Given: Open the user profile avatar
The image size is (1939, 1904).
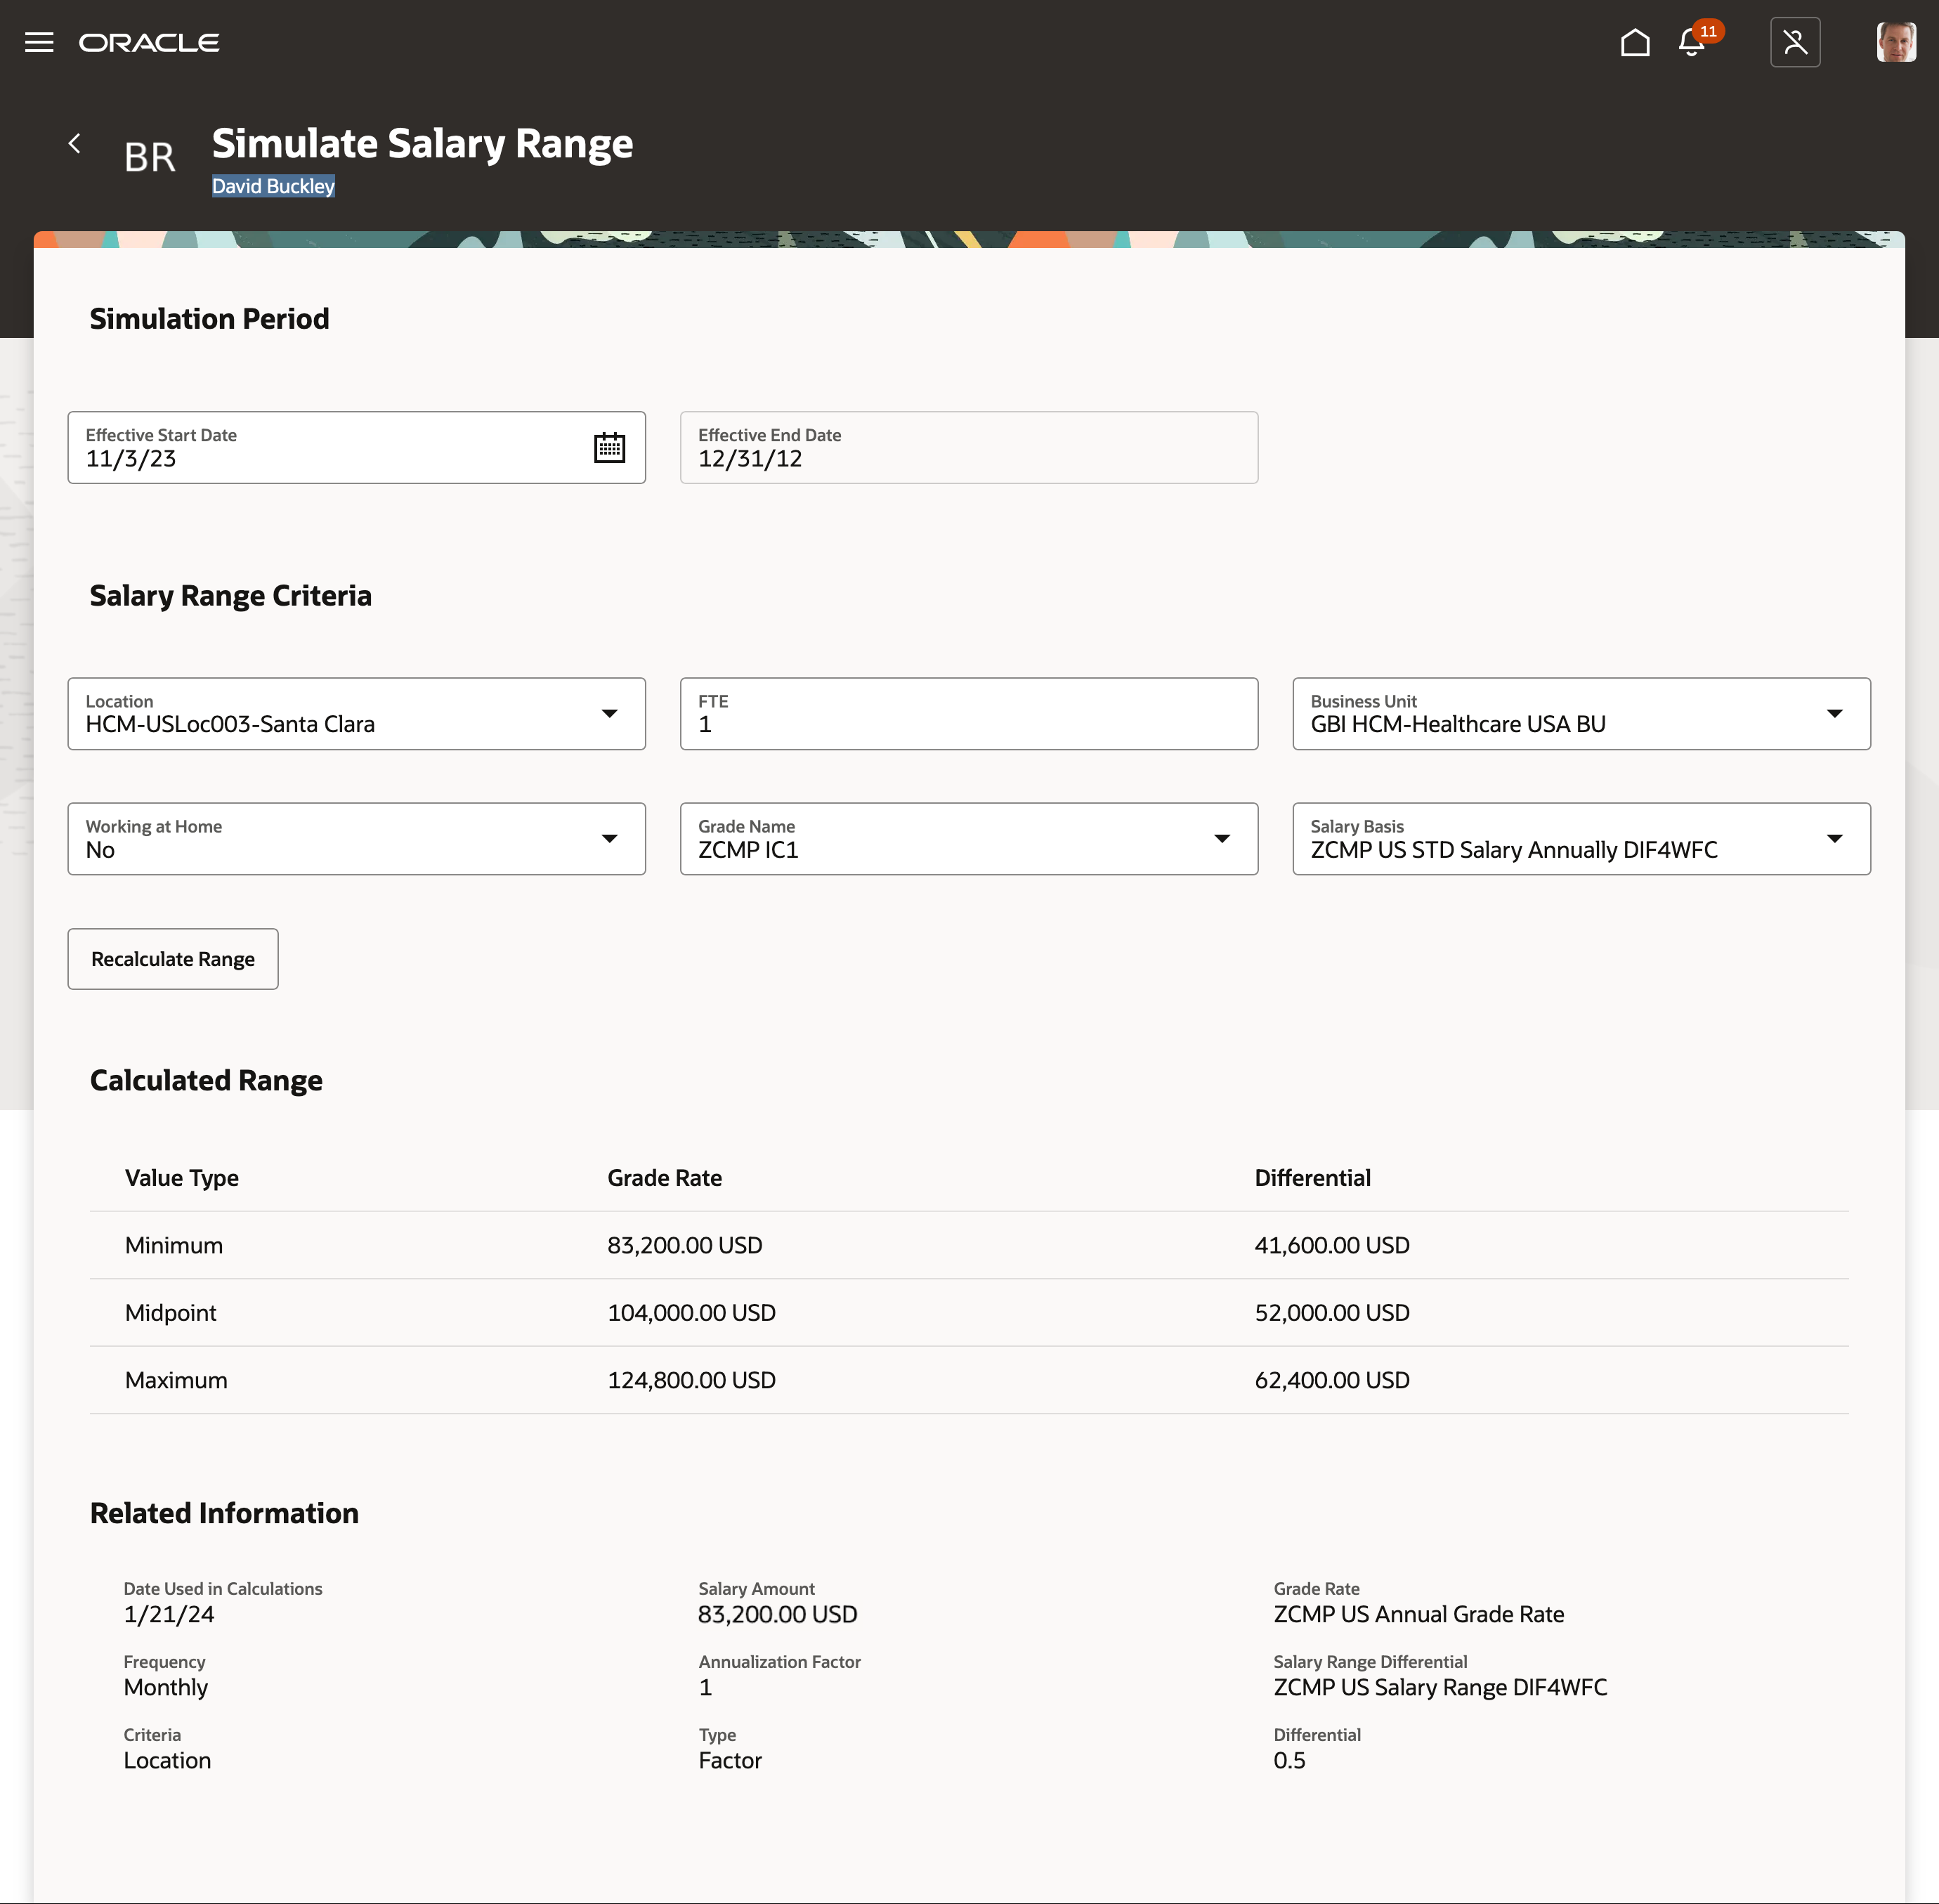Looking at the screenshot, I should point(1895,42).
